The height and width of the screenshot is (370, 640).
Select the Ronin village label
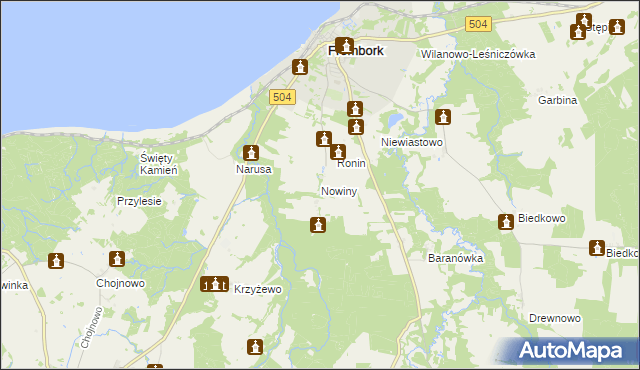click(351, 164)
